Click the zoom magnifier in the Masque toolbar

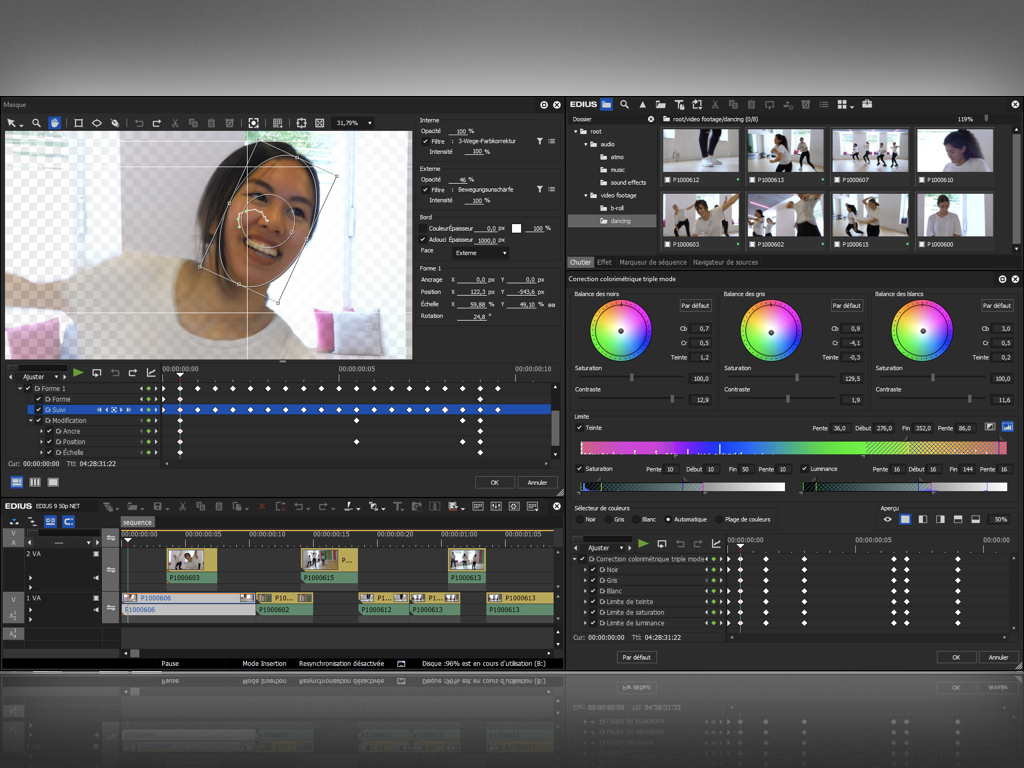click(x=36, y=123)
